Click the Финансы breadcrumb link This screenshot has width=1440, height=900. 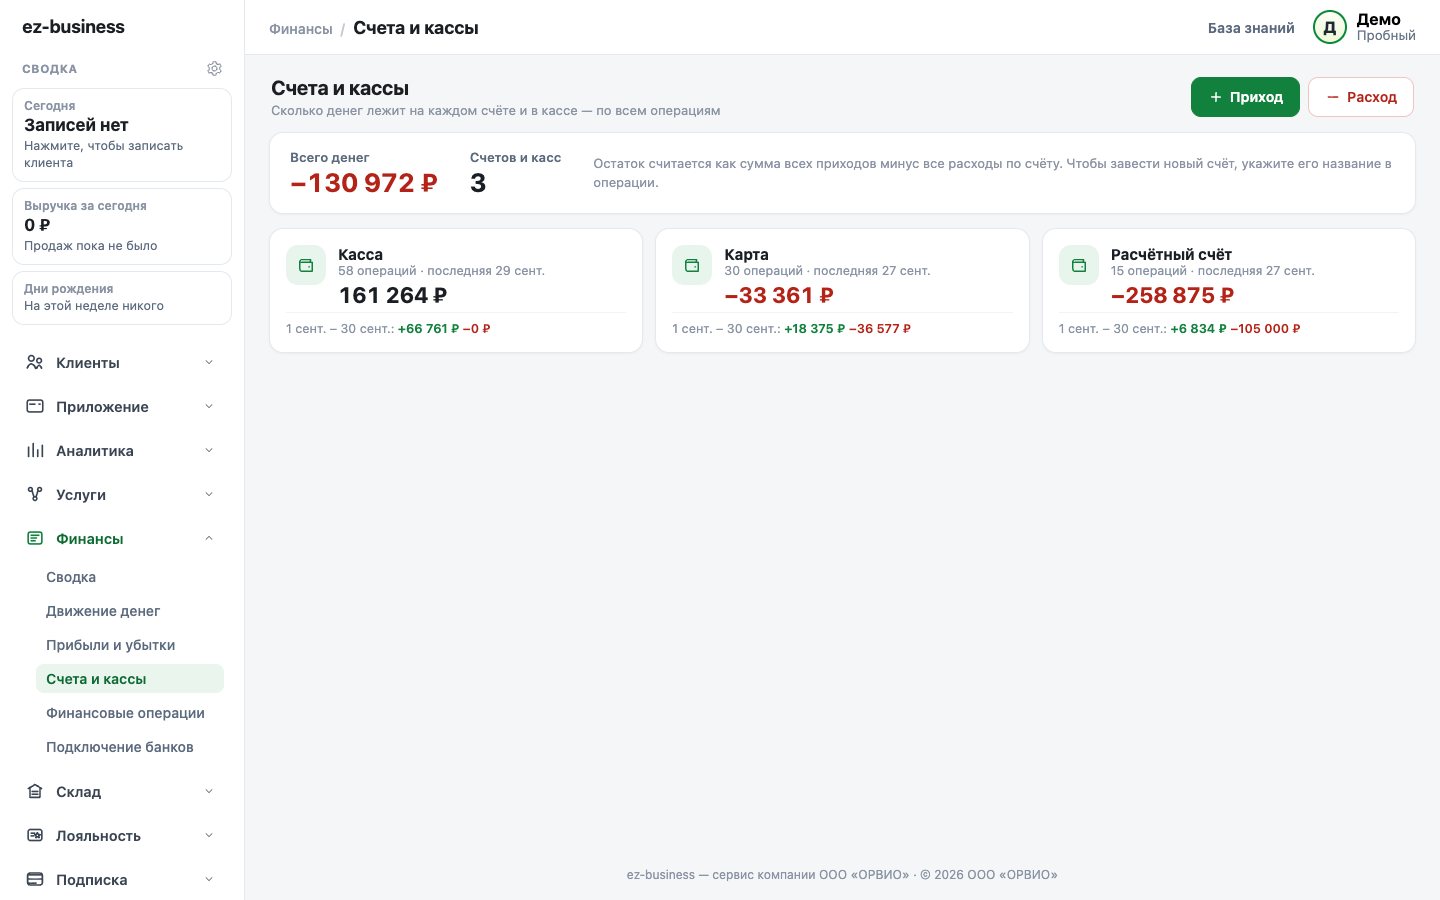301,29
